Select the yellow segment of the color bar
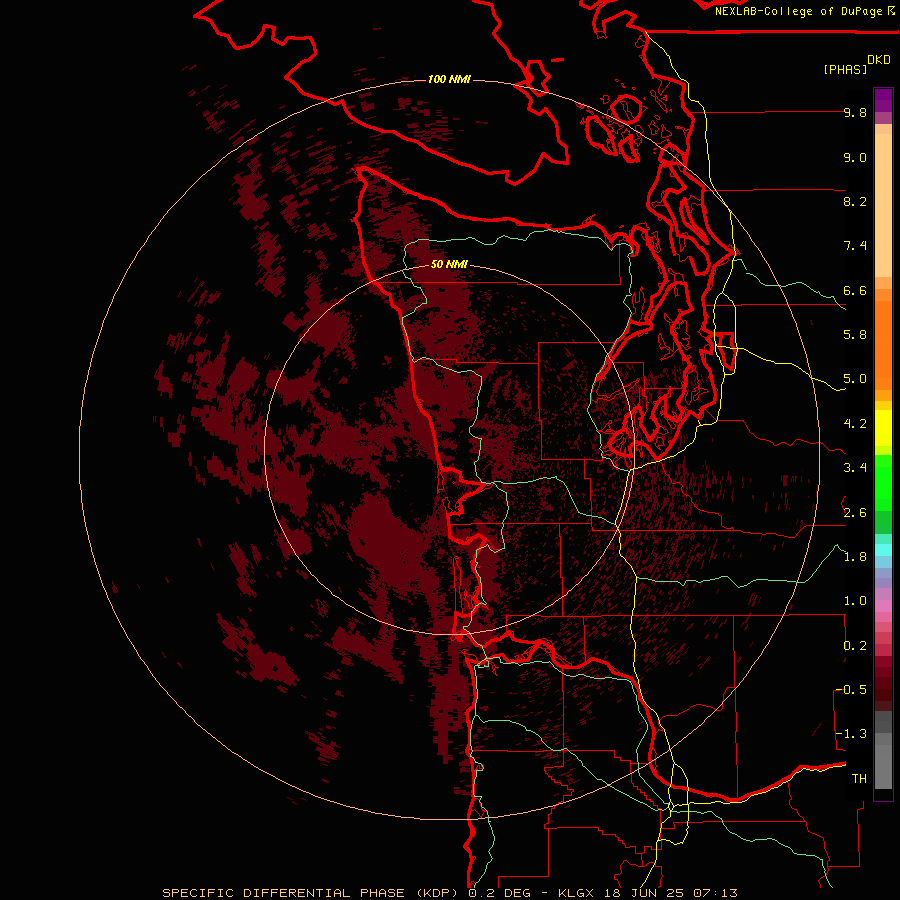The height and width of the screenshot is (900, 900). pos(883,428)
